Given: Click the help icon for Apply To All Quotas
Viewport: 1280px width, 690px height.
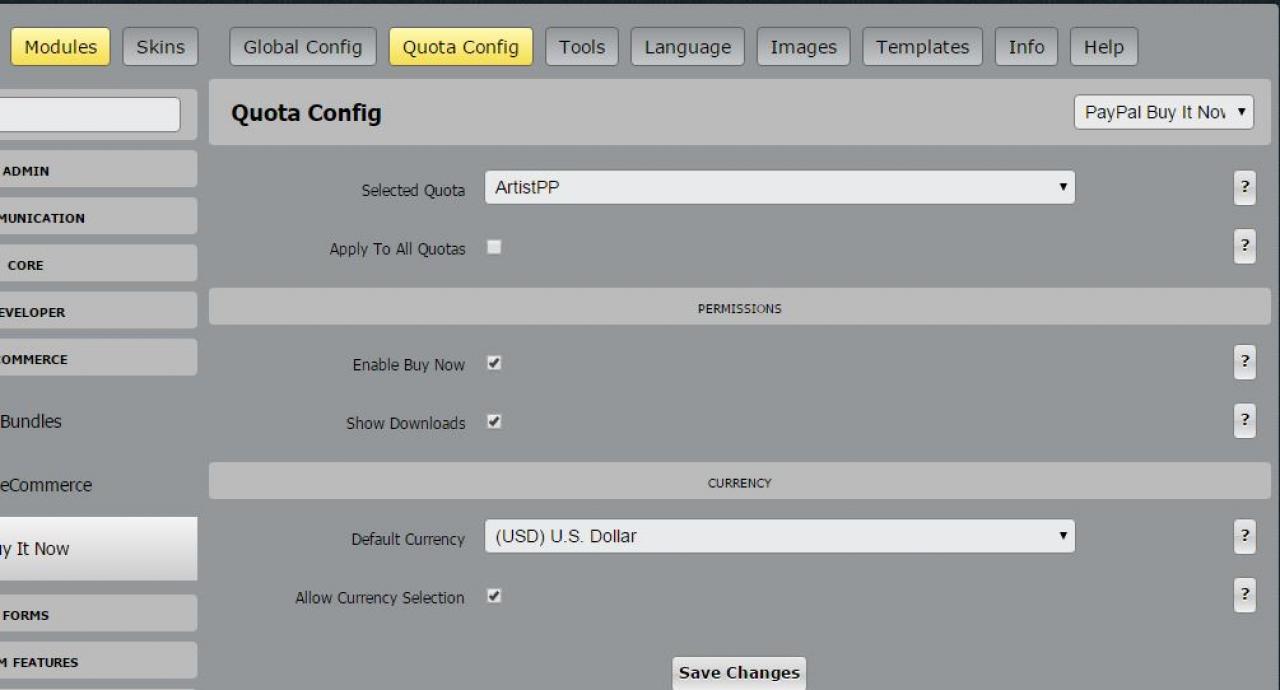Looking at the screenshot, I should [1245, 246].
